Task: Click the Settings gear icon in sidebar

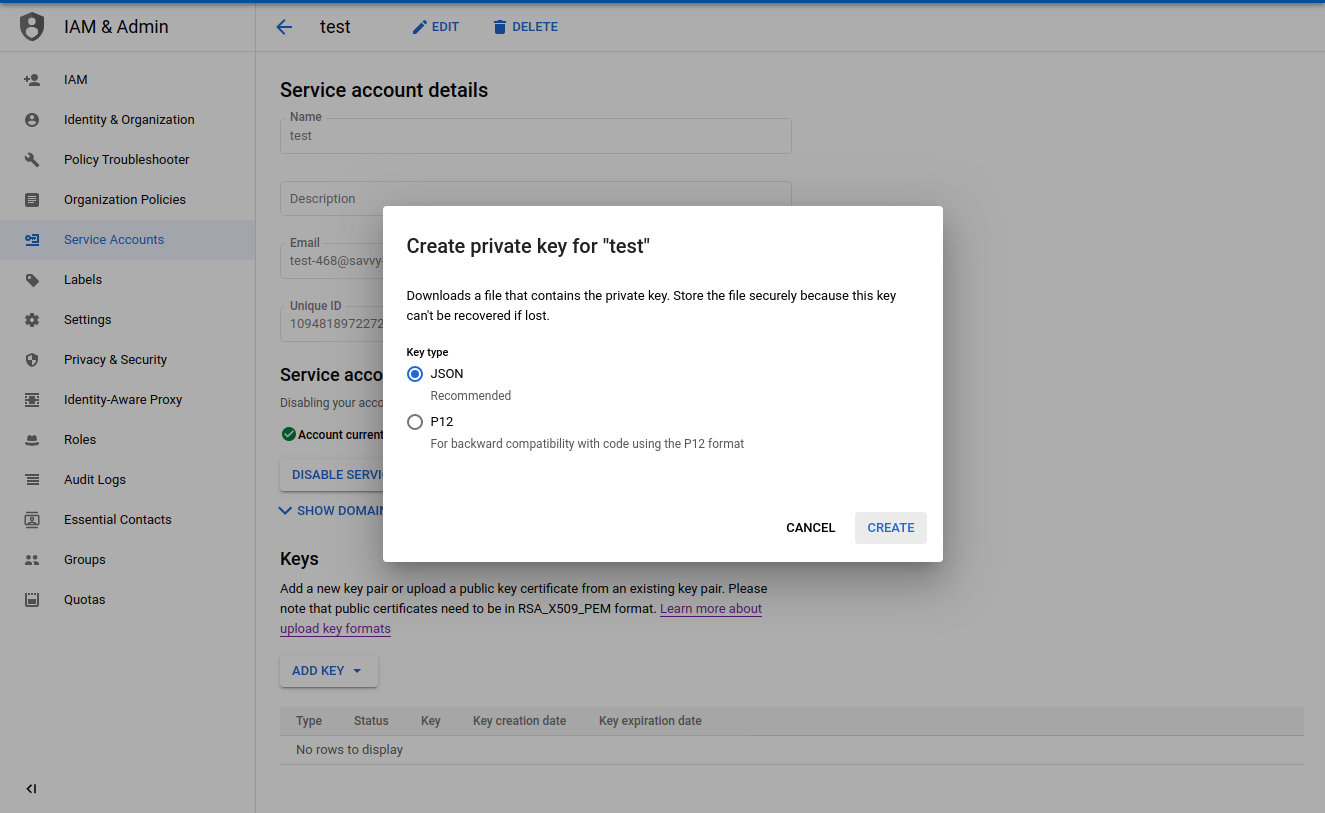Action: click(x=32, y=320)
